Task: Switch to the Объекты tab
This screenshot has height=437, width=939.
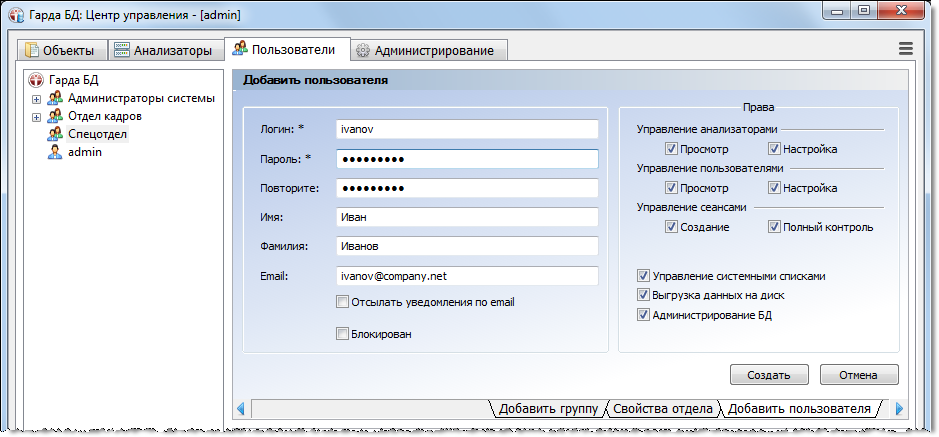Action: 62,50
